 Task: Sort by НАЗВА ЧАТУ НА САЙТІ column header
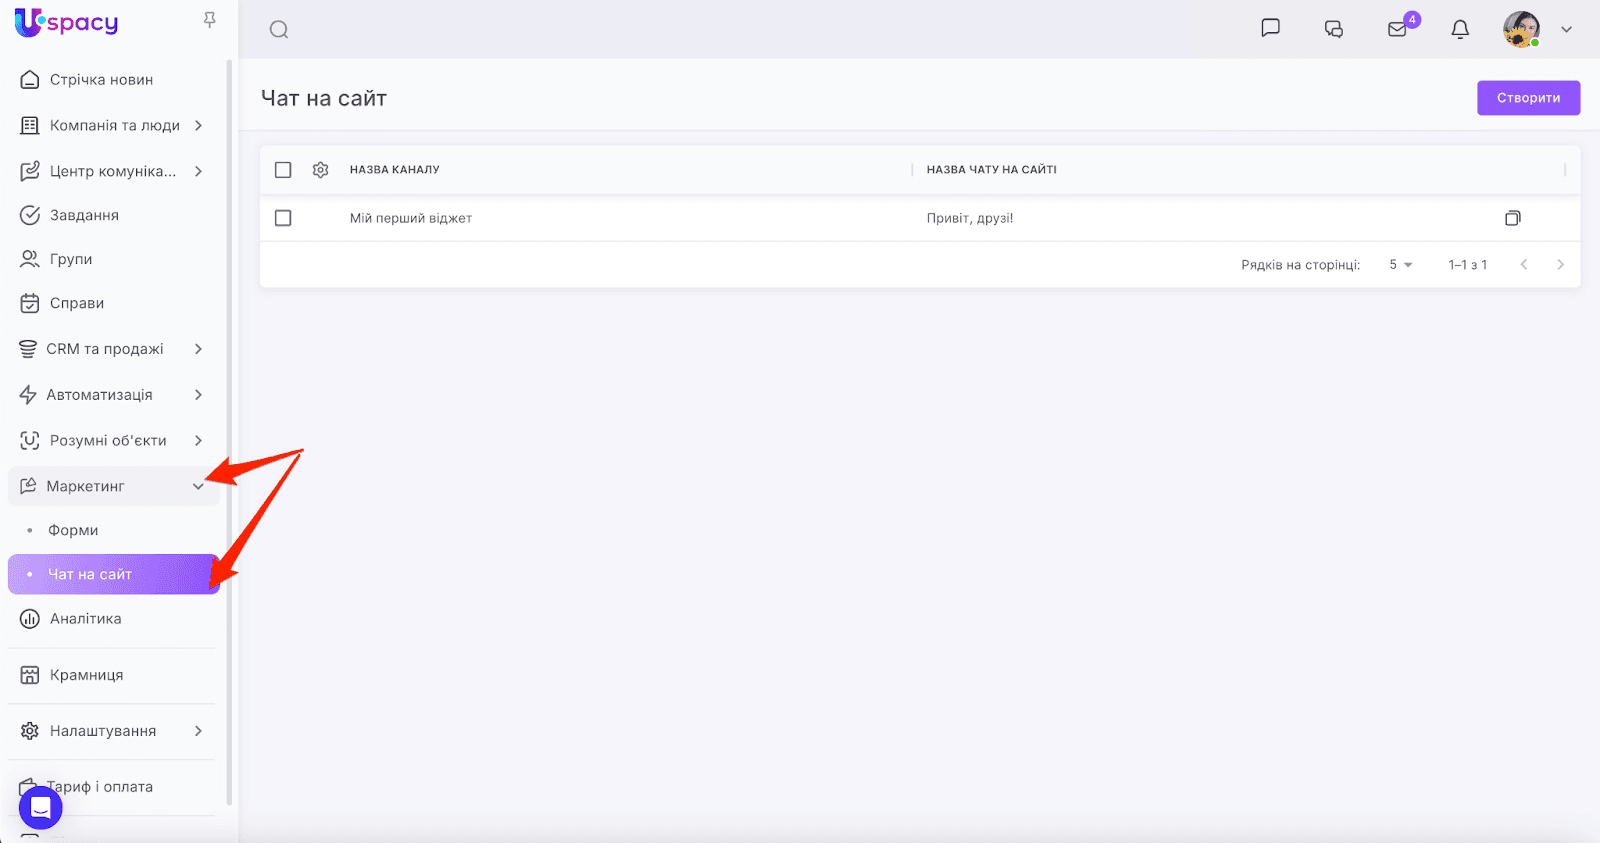(x=992, y=170)
